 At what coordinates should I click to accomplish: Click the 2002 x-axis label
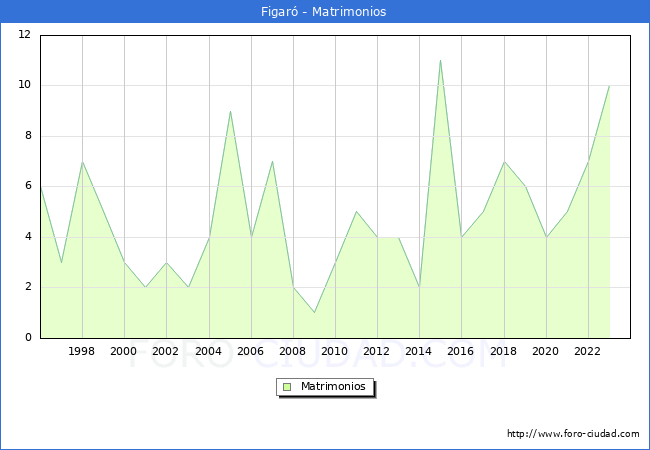165,351
